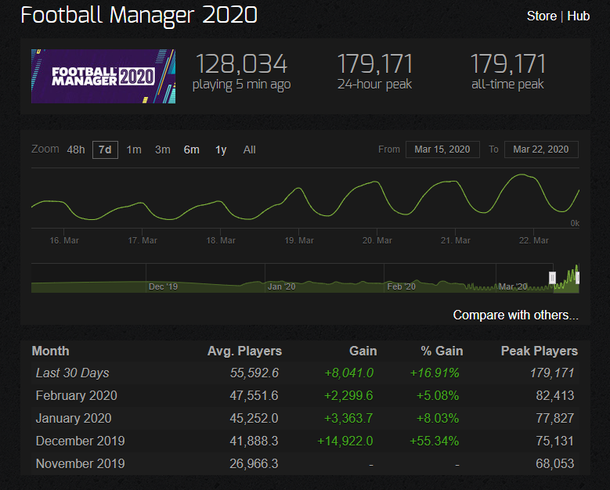Image resolution: width=610 pixels, height=490 pixels.
Task: Grab the right navigator range handle
Action: tap(577, 278)
